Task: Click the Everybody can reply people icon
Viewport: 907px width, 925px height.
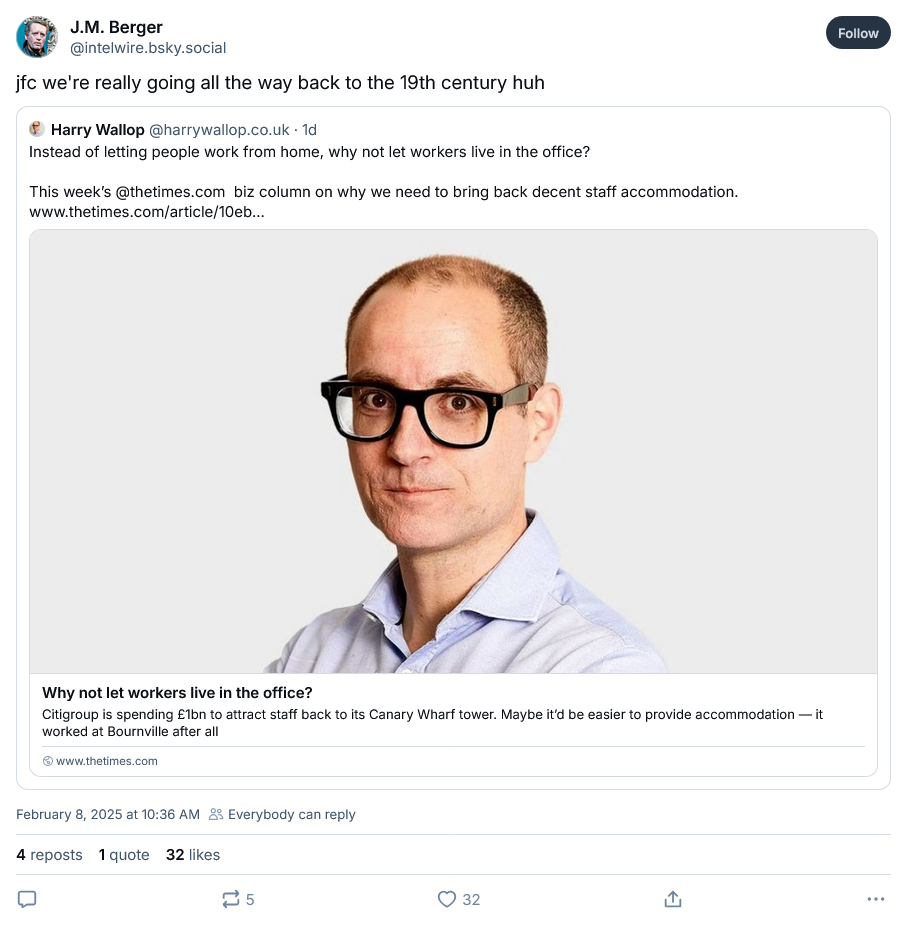Action: pyautogui.click(x=216, y=814)
